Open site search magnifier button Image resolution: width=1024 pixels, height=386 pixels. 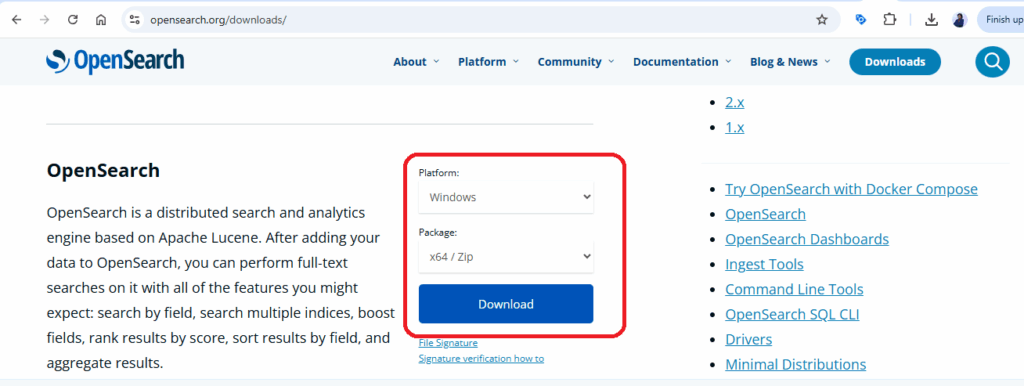(x=993, y=61)
